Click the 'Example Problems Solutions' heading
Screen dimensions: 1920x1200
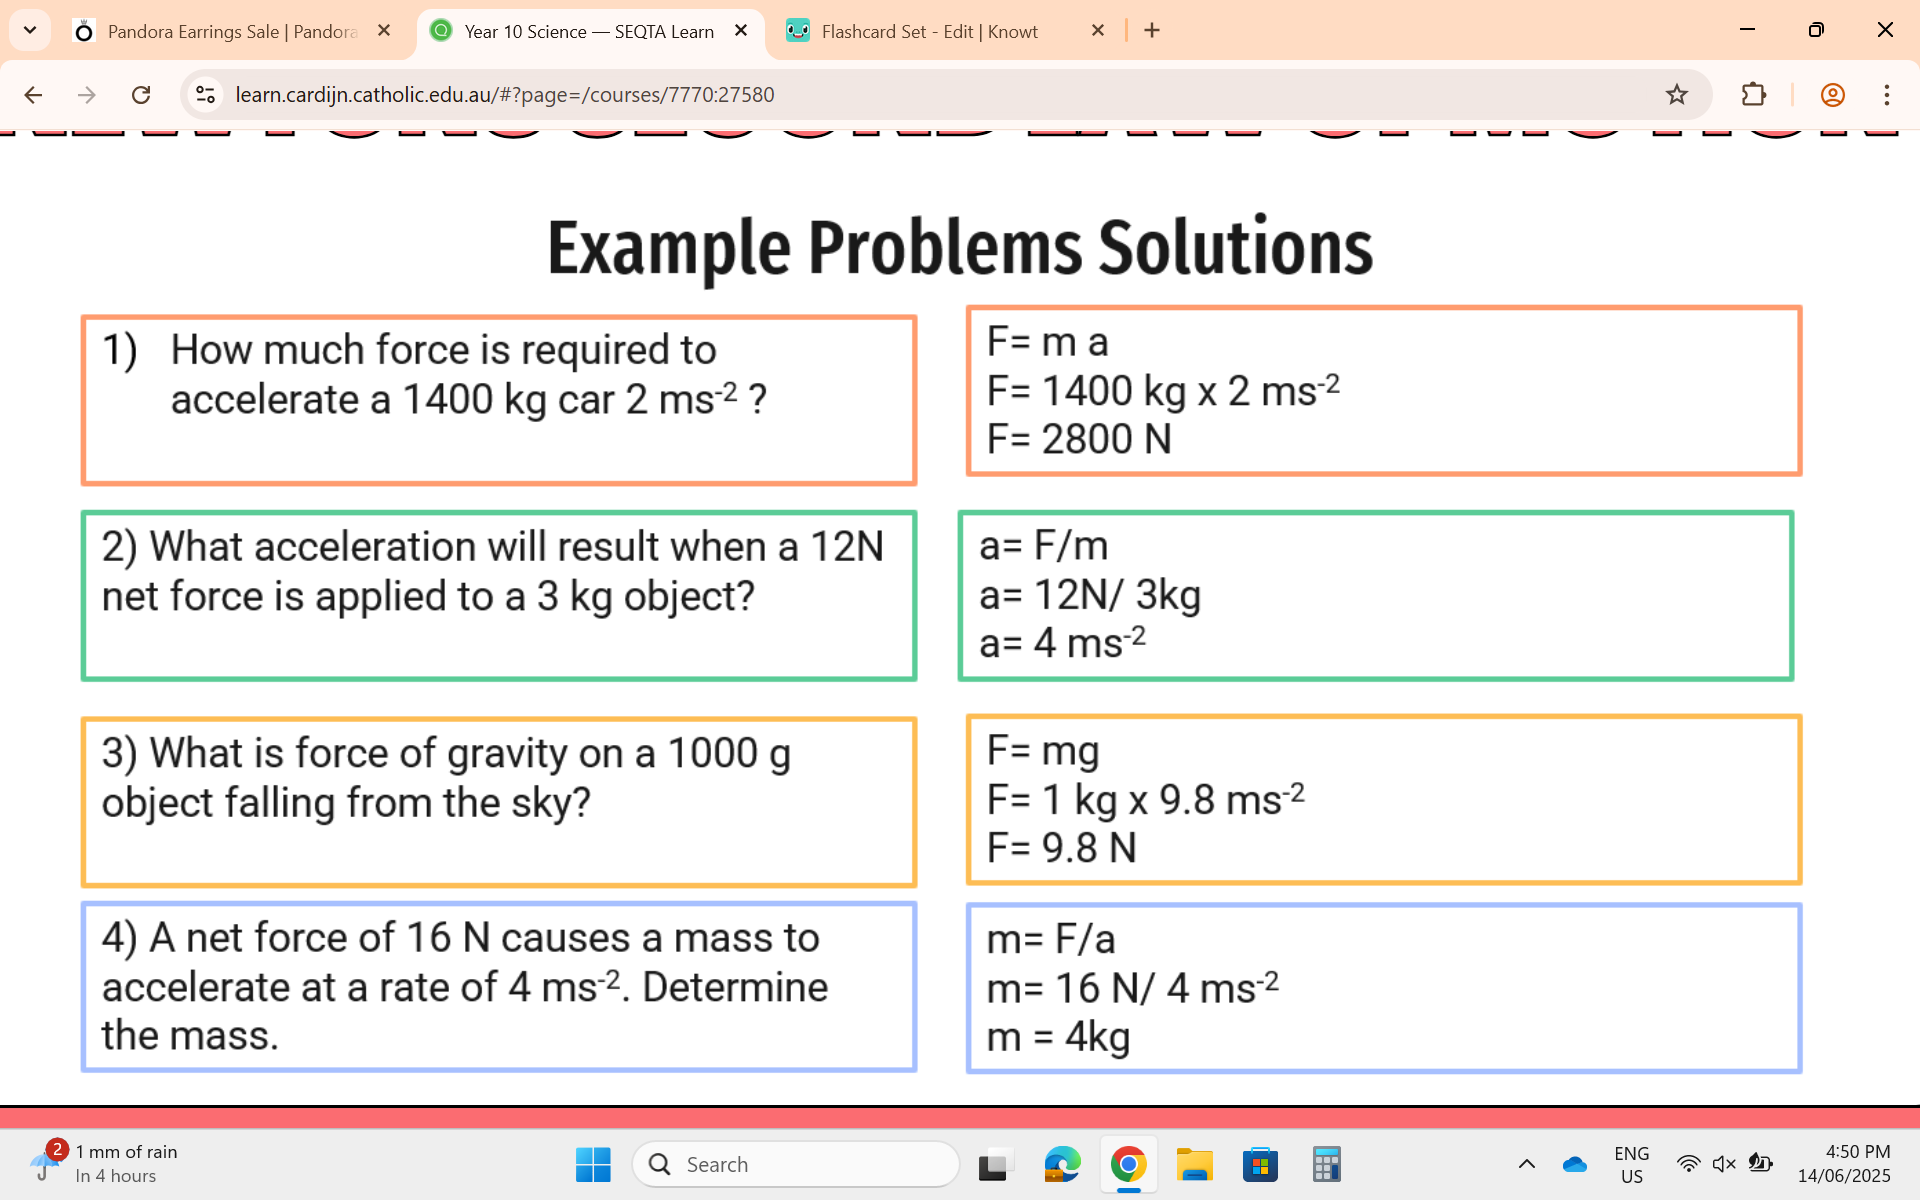click(x=960, y=248)
